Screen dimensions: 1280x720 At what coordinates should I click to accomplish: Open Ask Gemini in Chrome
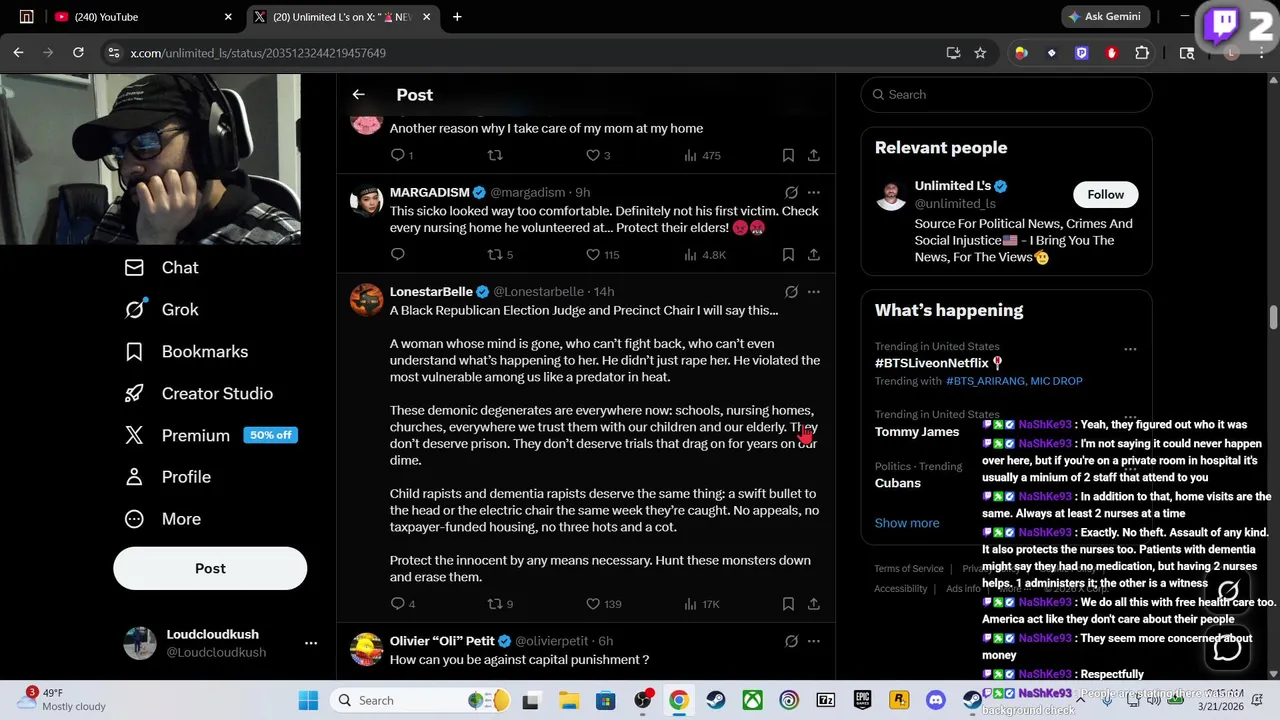click(1103, 16)
